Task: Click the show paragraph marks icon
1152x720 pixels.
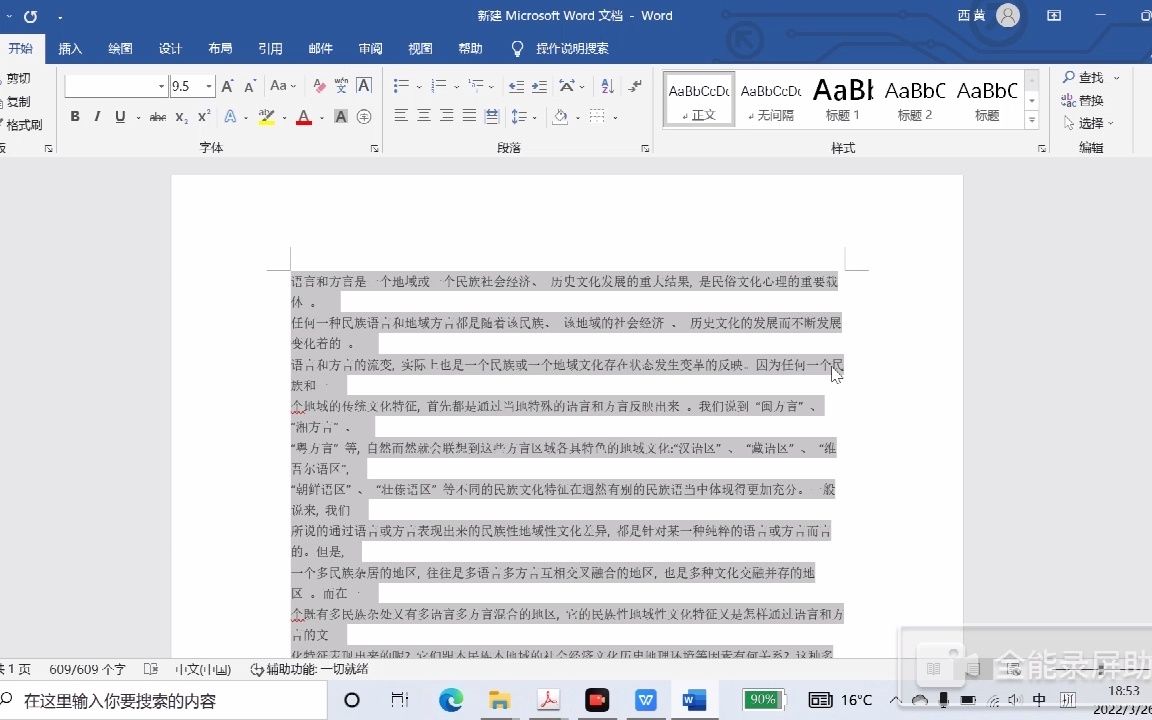Action: 634,85
